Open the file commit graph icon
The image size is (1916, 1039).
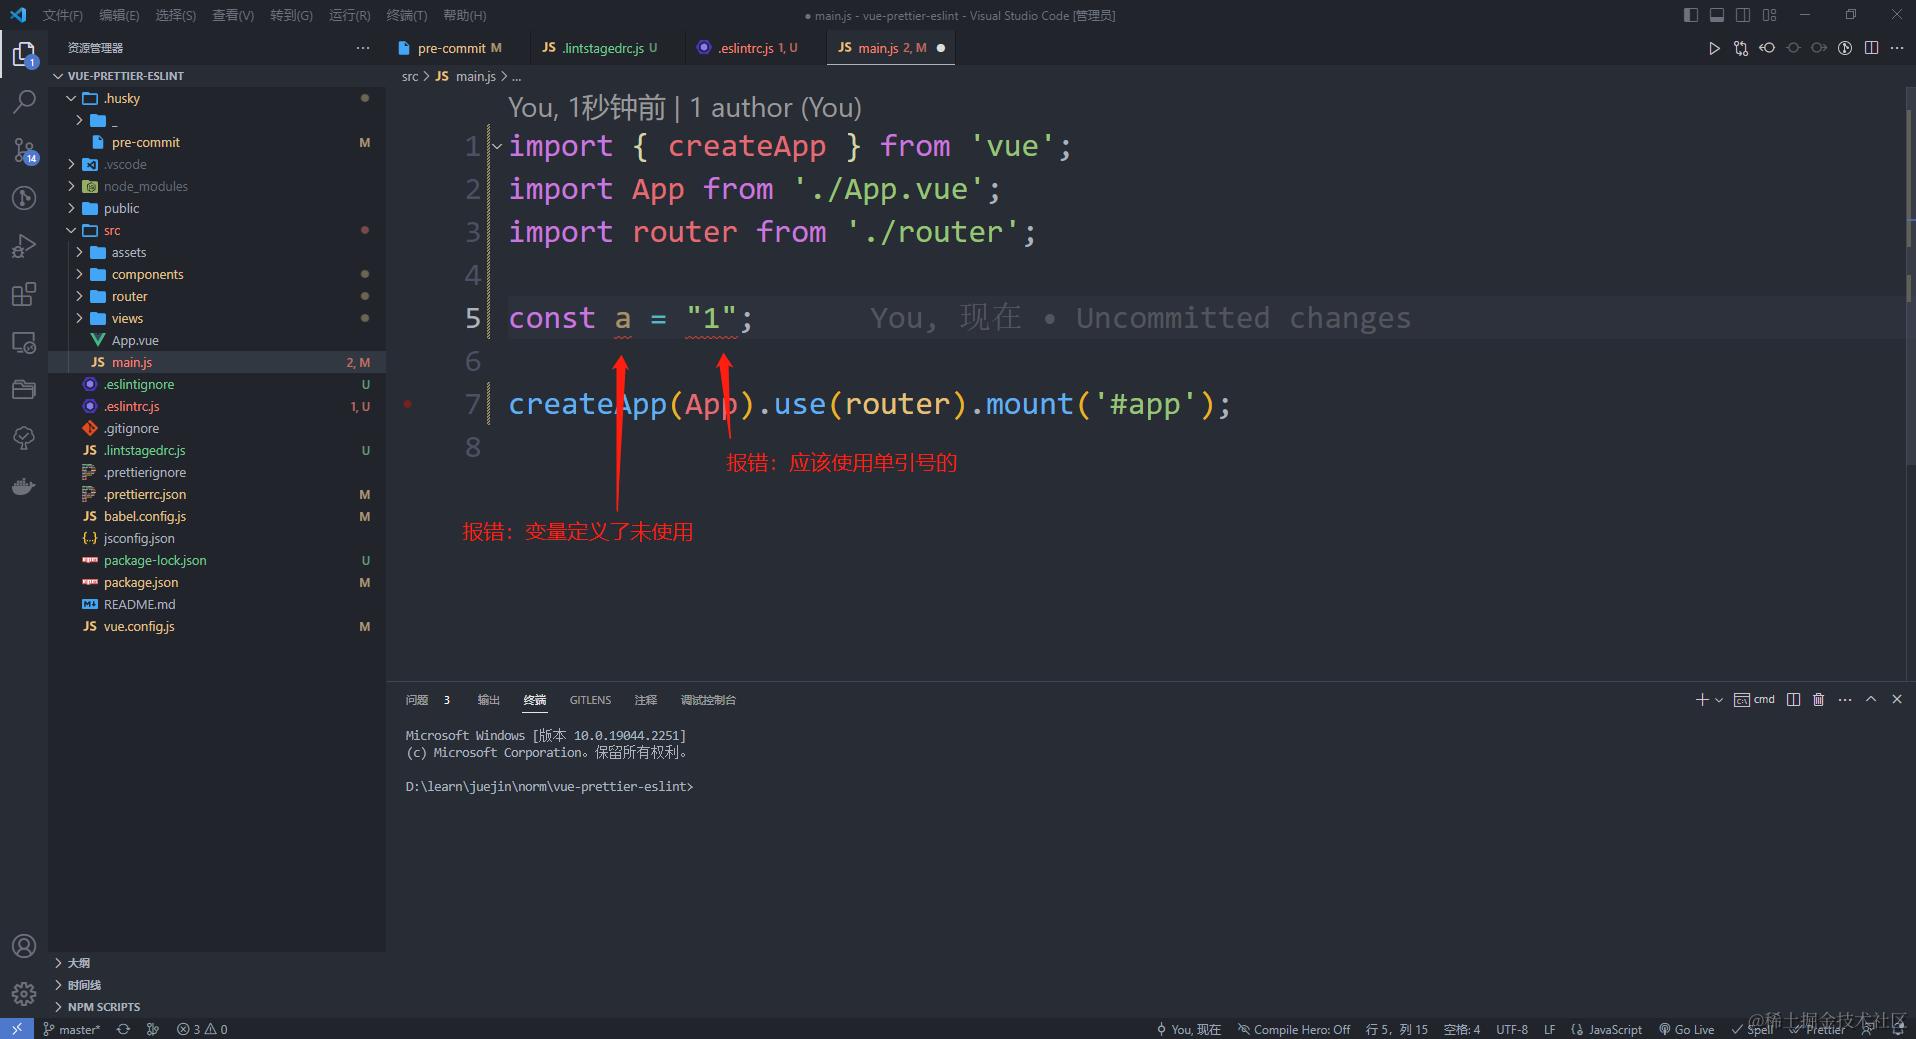point(1845,48)
